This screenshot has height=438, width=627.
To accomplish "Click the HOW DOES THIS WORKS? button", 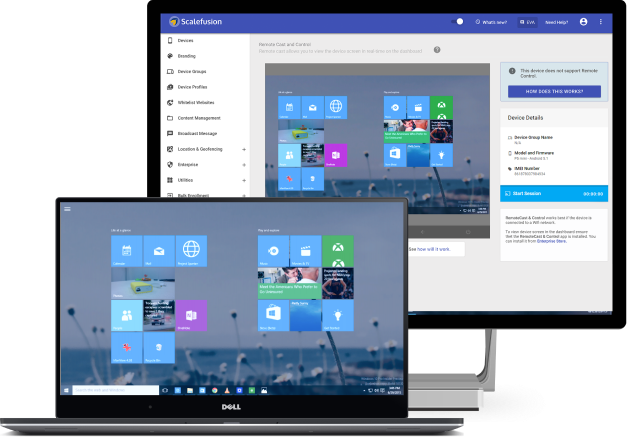I will click(x=554, y=91).
